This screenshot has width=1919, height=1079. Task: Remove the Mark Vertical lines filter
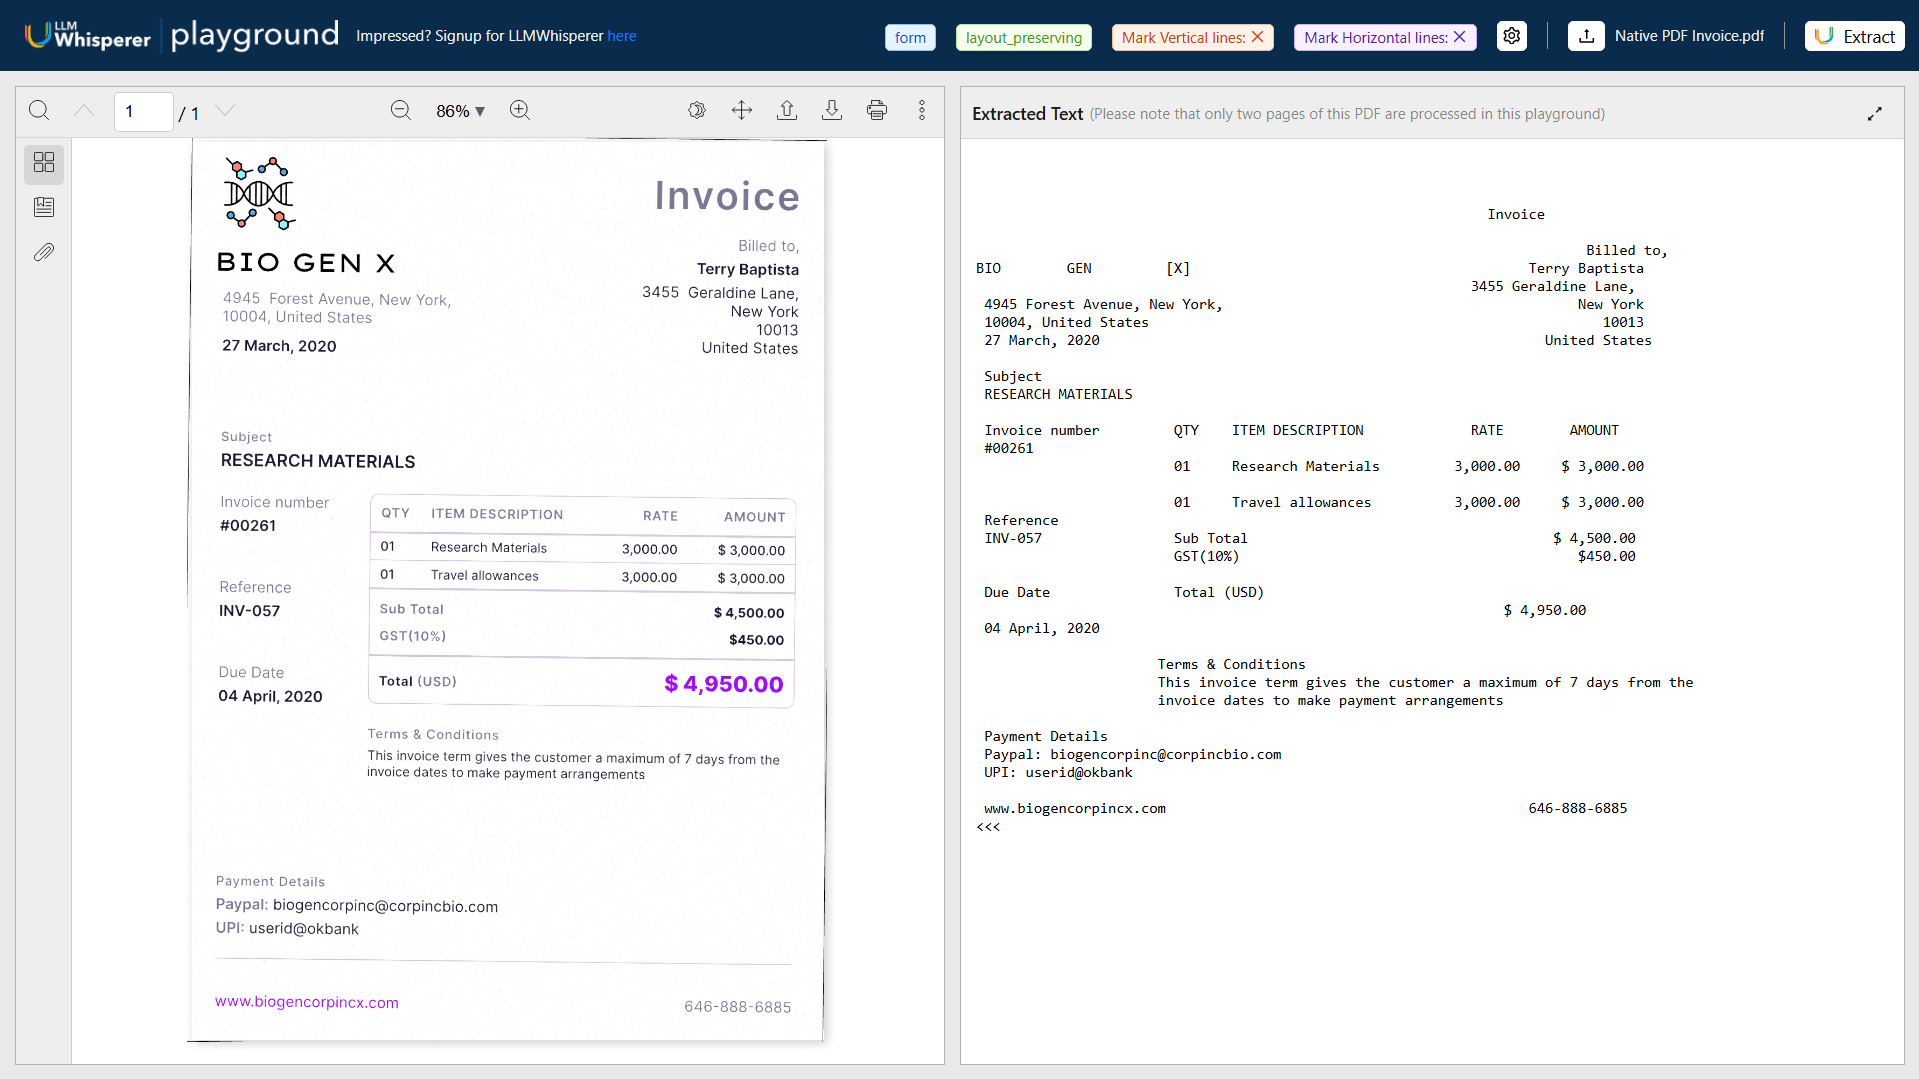1258,37
